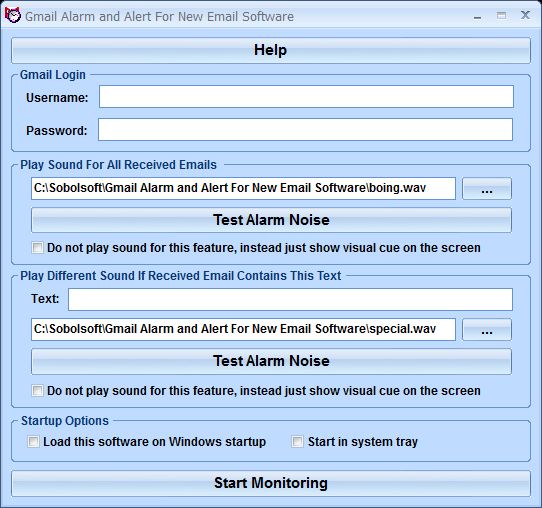Close the Gmail Alarm window
542x508 pixels.
525,15
